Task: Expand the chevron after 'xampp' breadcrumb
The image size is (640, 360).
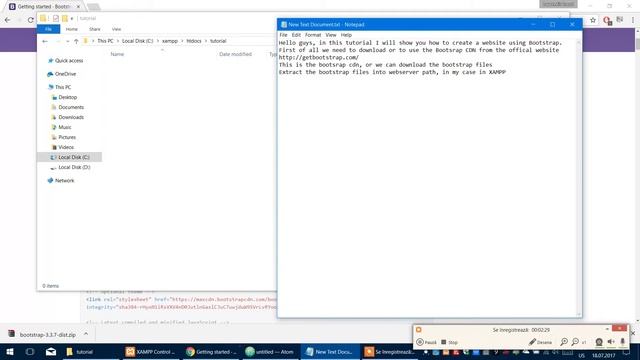Action: point(182,41)
